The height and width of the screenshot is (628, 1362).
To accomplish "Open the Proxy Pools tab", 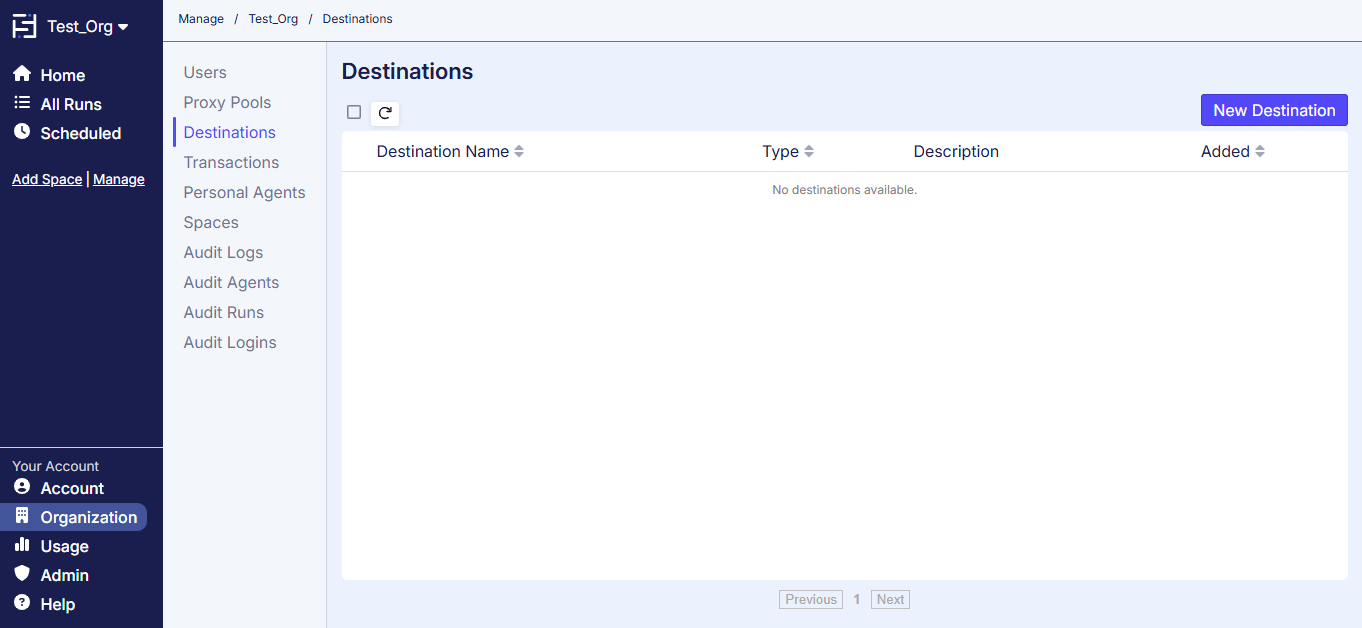I will tap(227, 102).
